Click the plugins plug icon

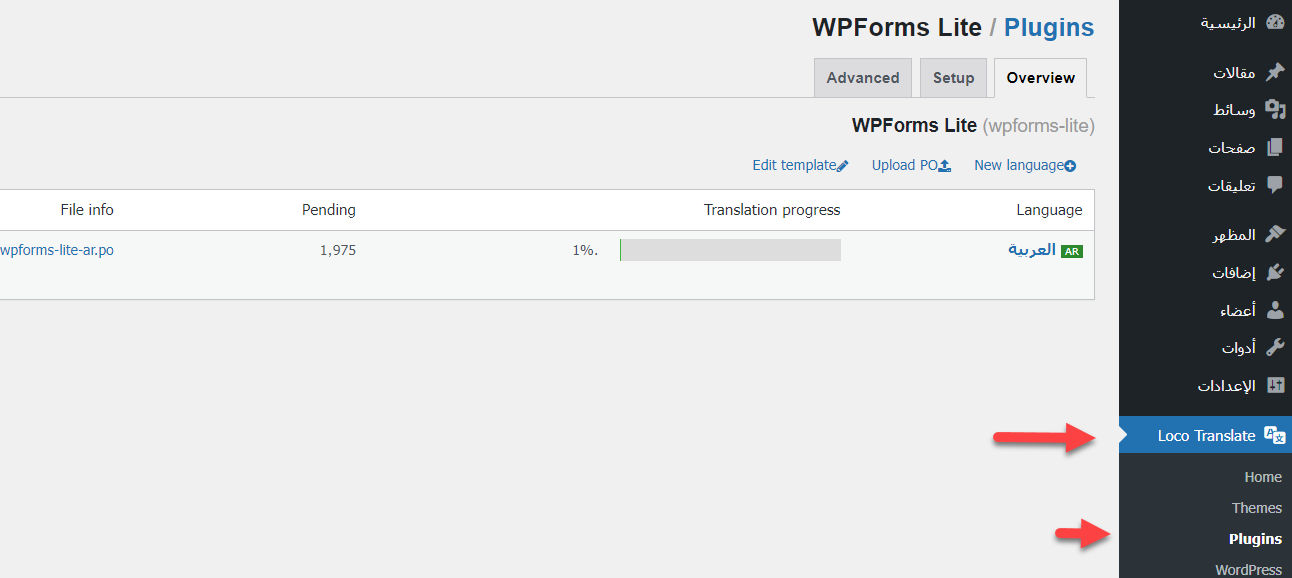click(x=1274, y=272)
